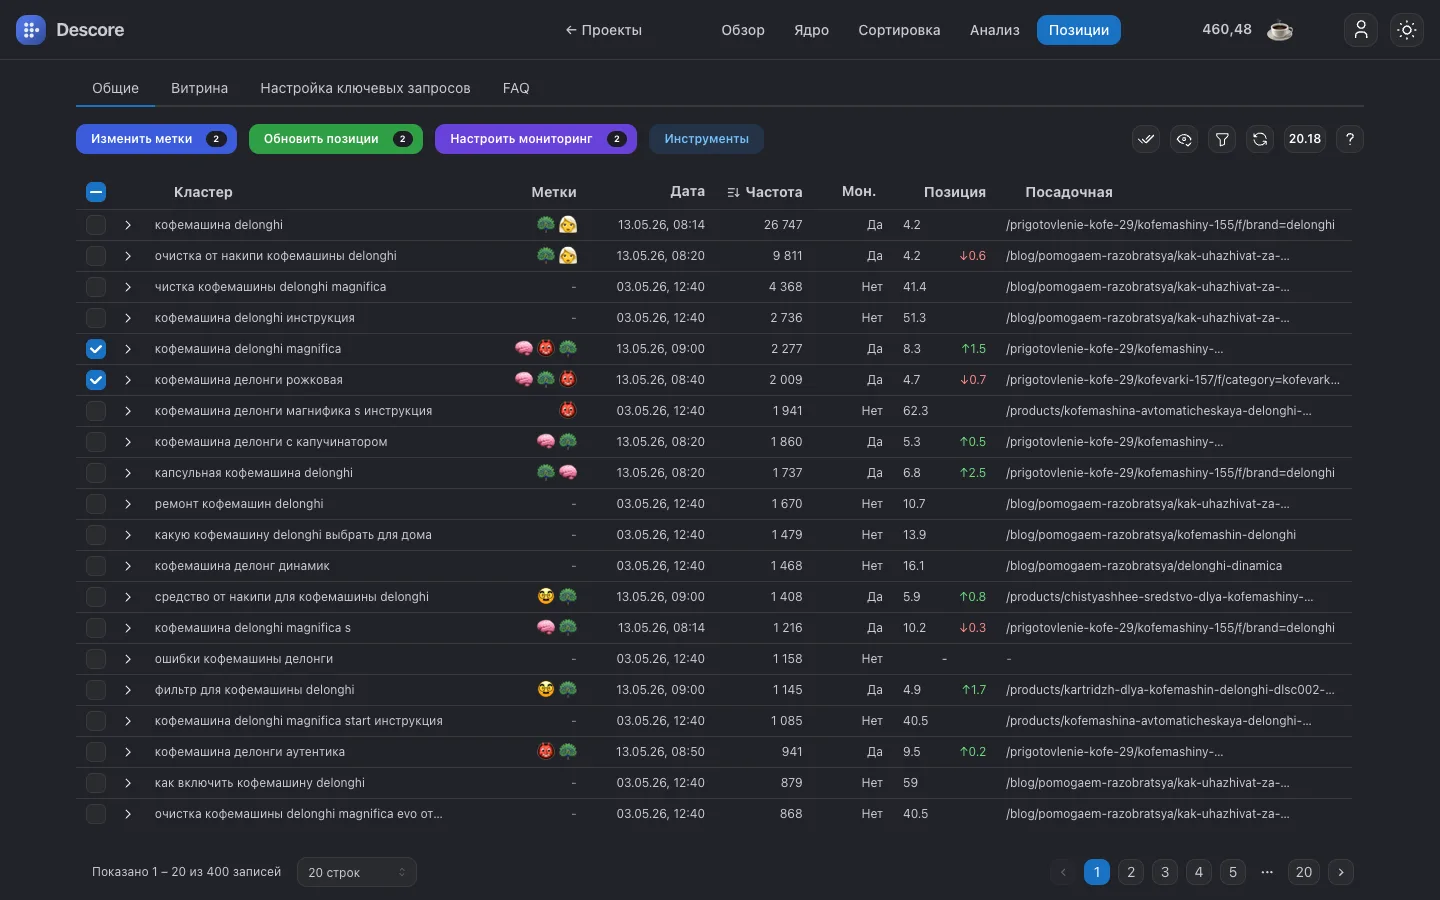The width and height of the screenshot is (1440, 900).
Task: Click peacock label in 'кофемашина delonghi' row
Action: coord(546,225)
